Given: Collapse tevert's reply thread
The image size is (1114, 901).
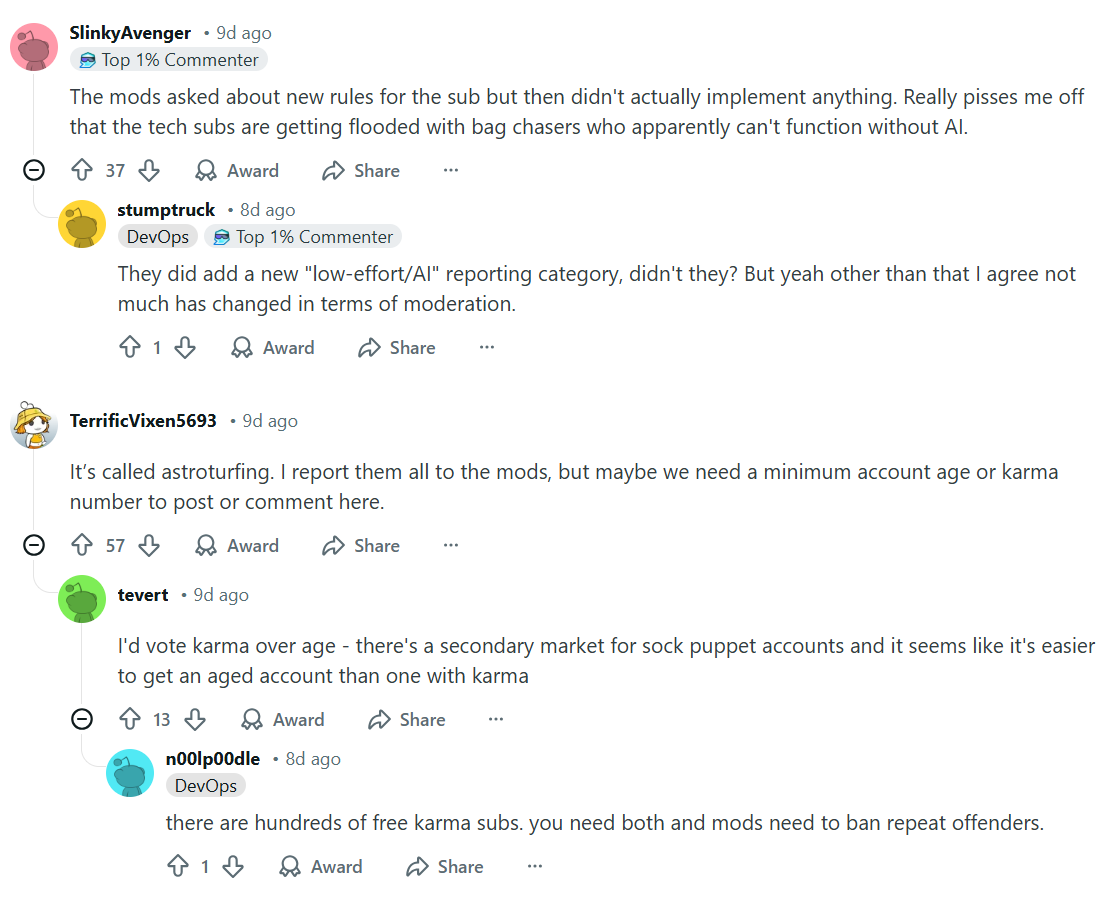Looking at the screenshot, I should click(x=81, y=719).
